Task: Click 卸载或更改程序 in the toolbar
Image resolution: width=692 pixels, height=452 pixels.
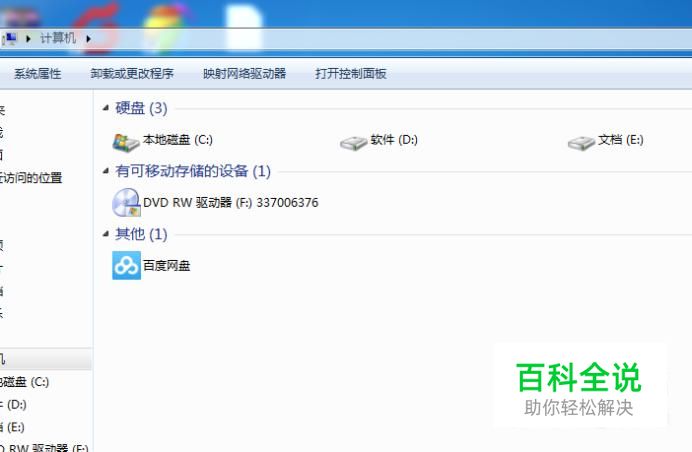Action: click(132, 74)
